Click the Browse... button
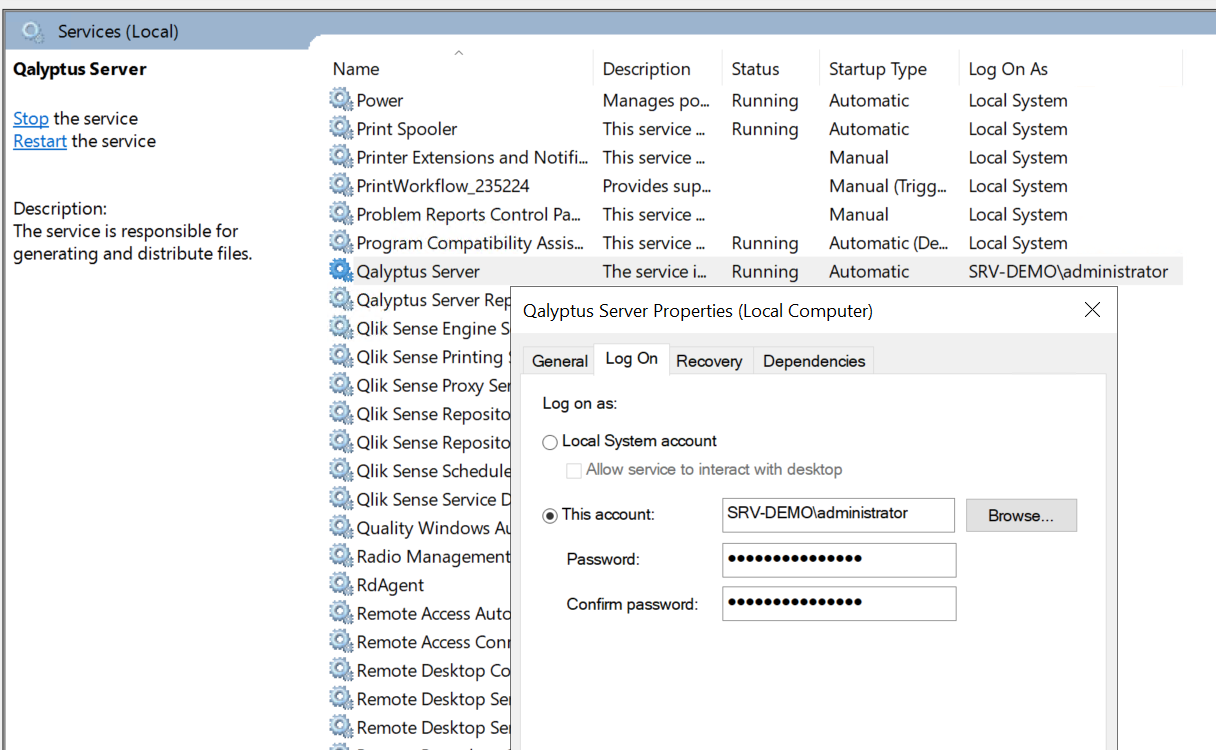 1020,515
